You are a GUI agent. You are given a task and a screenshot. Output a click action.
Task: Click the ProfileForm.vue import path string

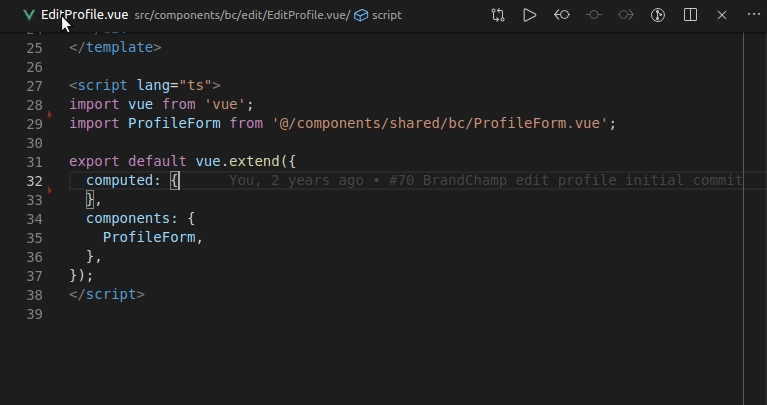pyautogui.click(x=440, y=123)
